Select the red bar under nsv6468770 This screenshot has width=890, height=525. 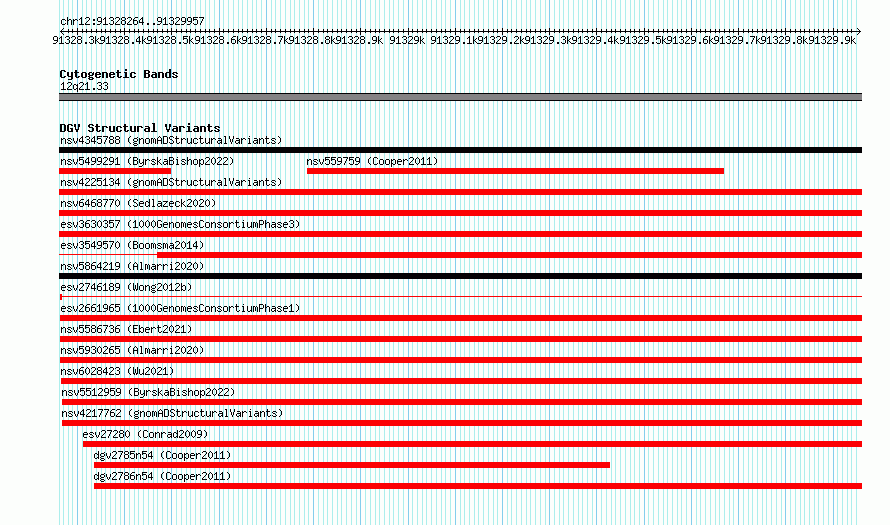pyautogui.click(x=460, y=213)
